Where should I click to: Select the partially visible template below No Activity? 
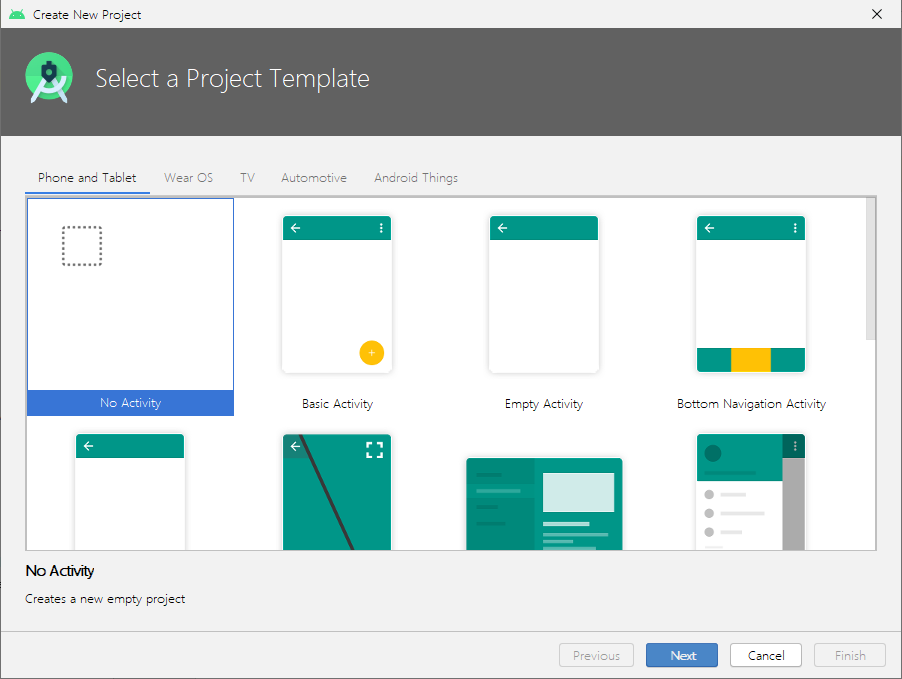tap(130, 492)
